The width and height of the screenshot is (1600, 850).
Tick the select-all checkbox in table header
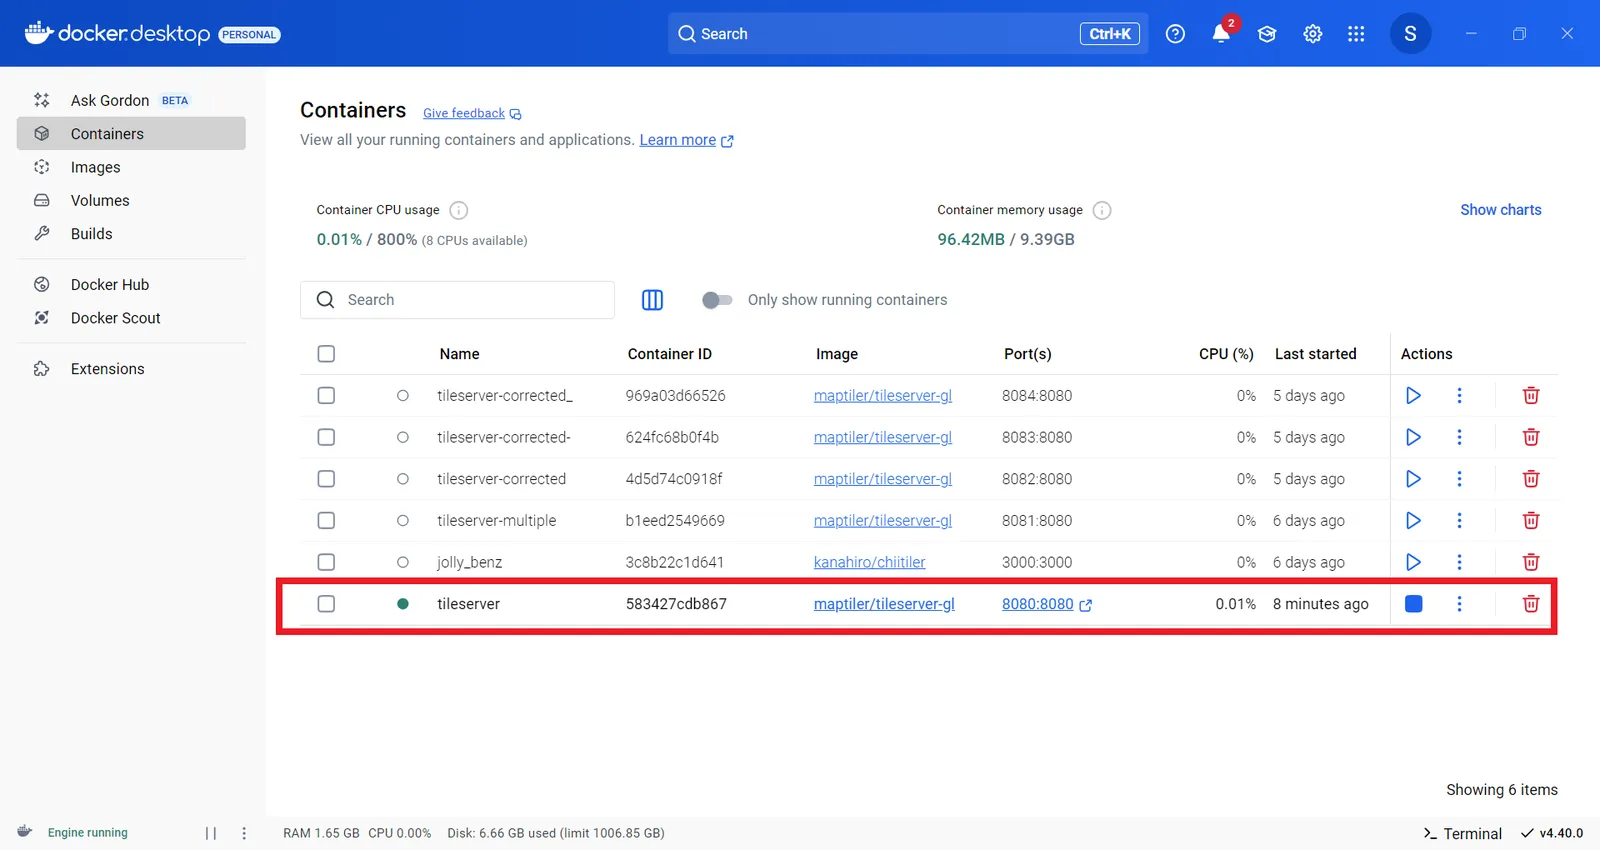coord(326,354)
